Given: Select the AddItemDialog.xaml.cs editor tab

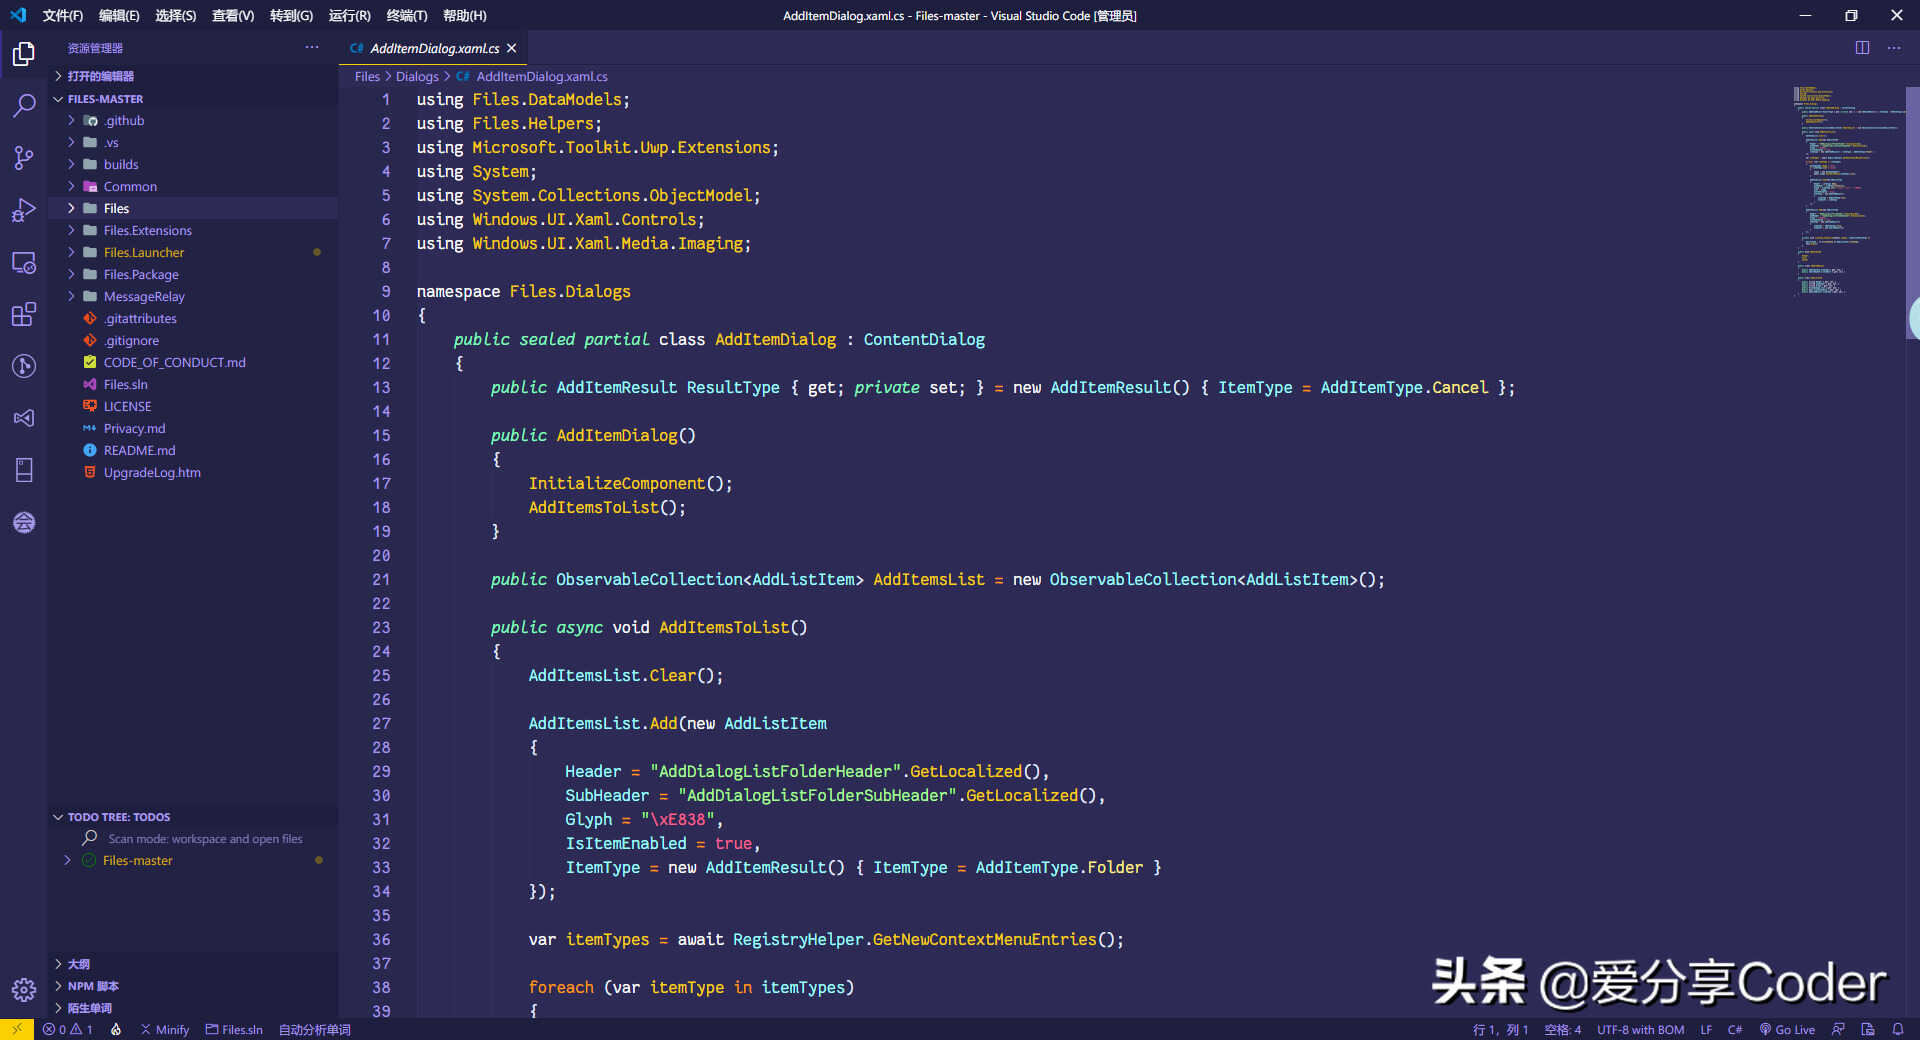Looking at the screenshot, I should click(434, 48).
